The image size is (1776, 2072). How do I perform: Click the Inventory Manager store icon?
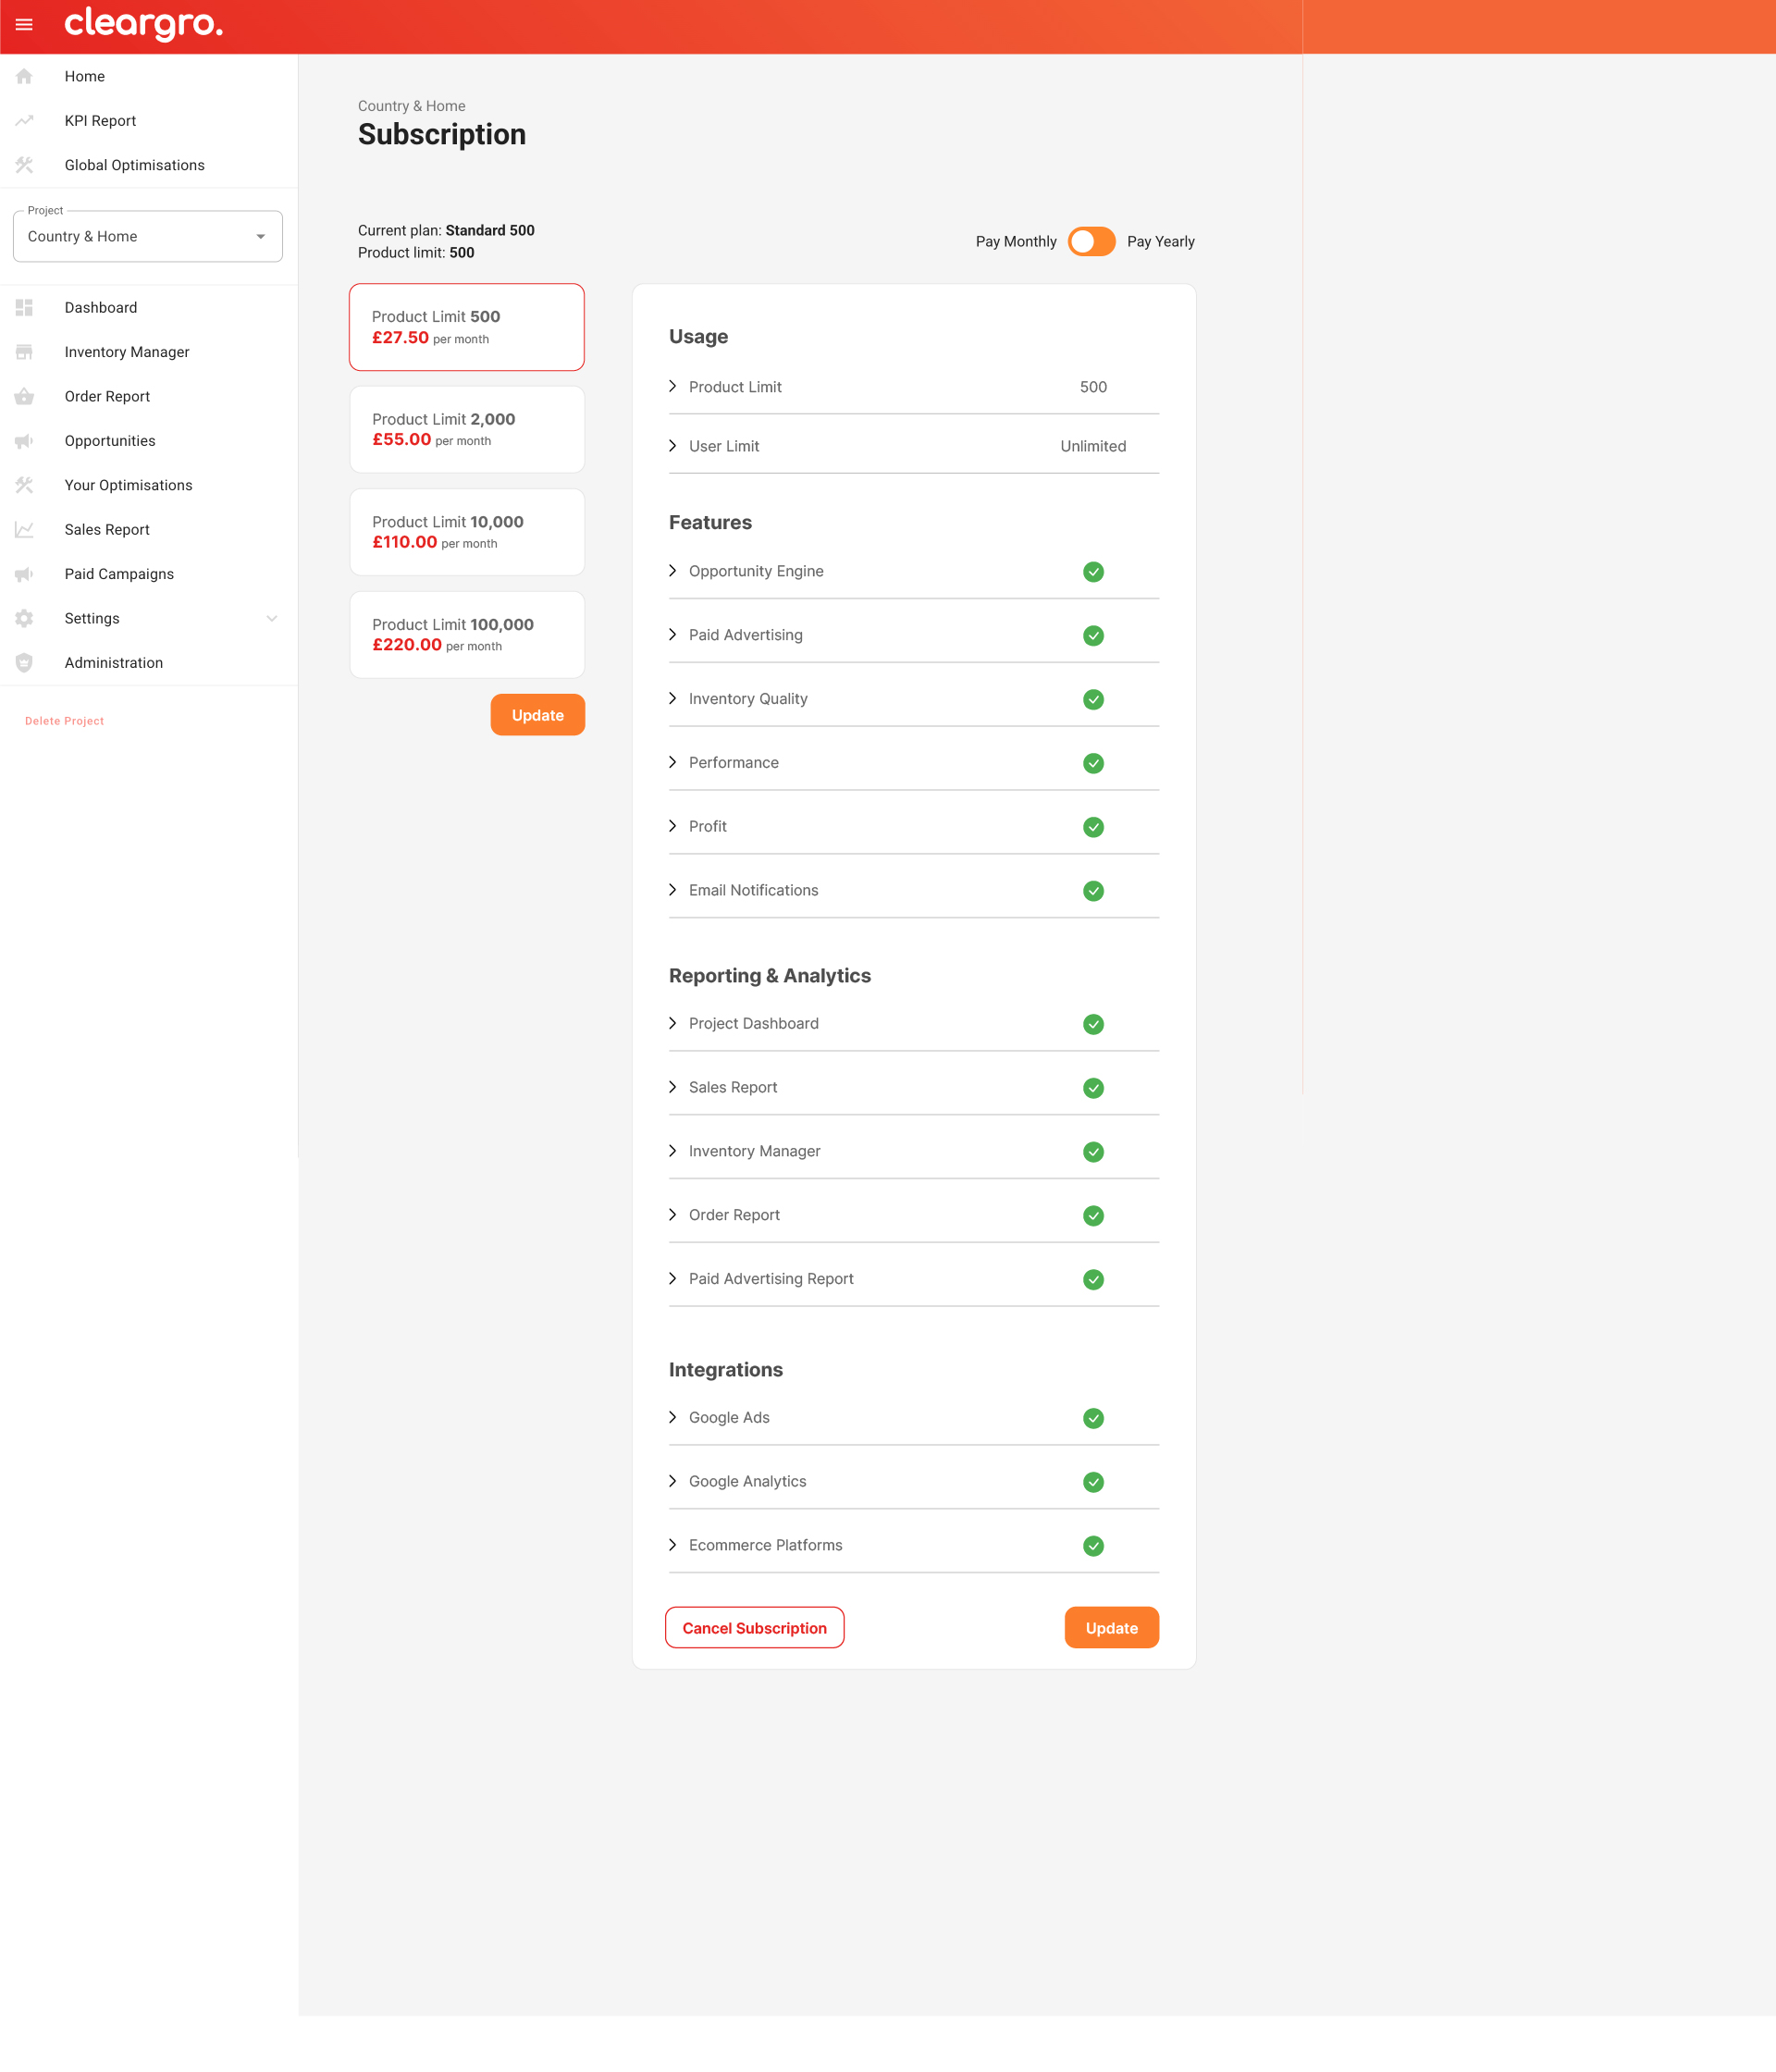coord(24,352)
